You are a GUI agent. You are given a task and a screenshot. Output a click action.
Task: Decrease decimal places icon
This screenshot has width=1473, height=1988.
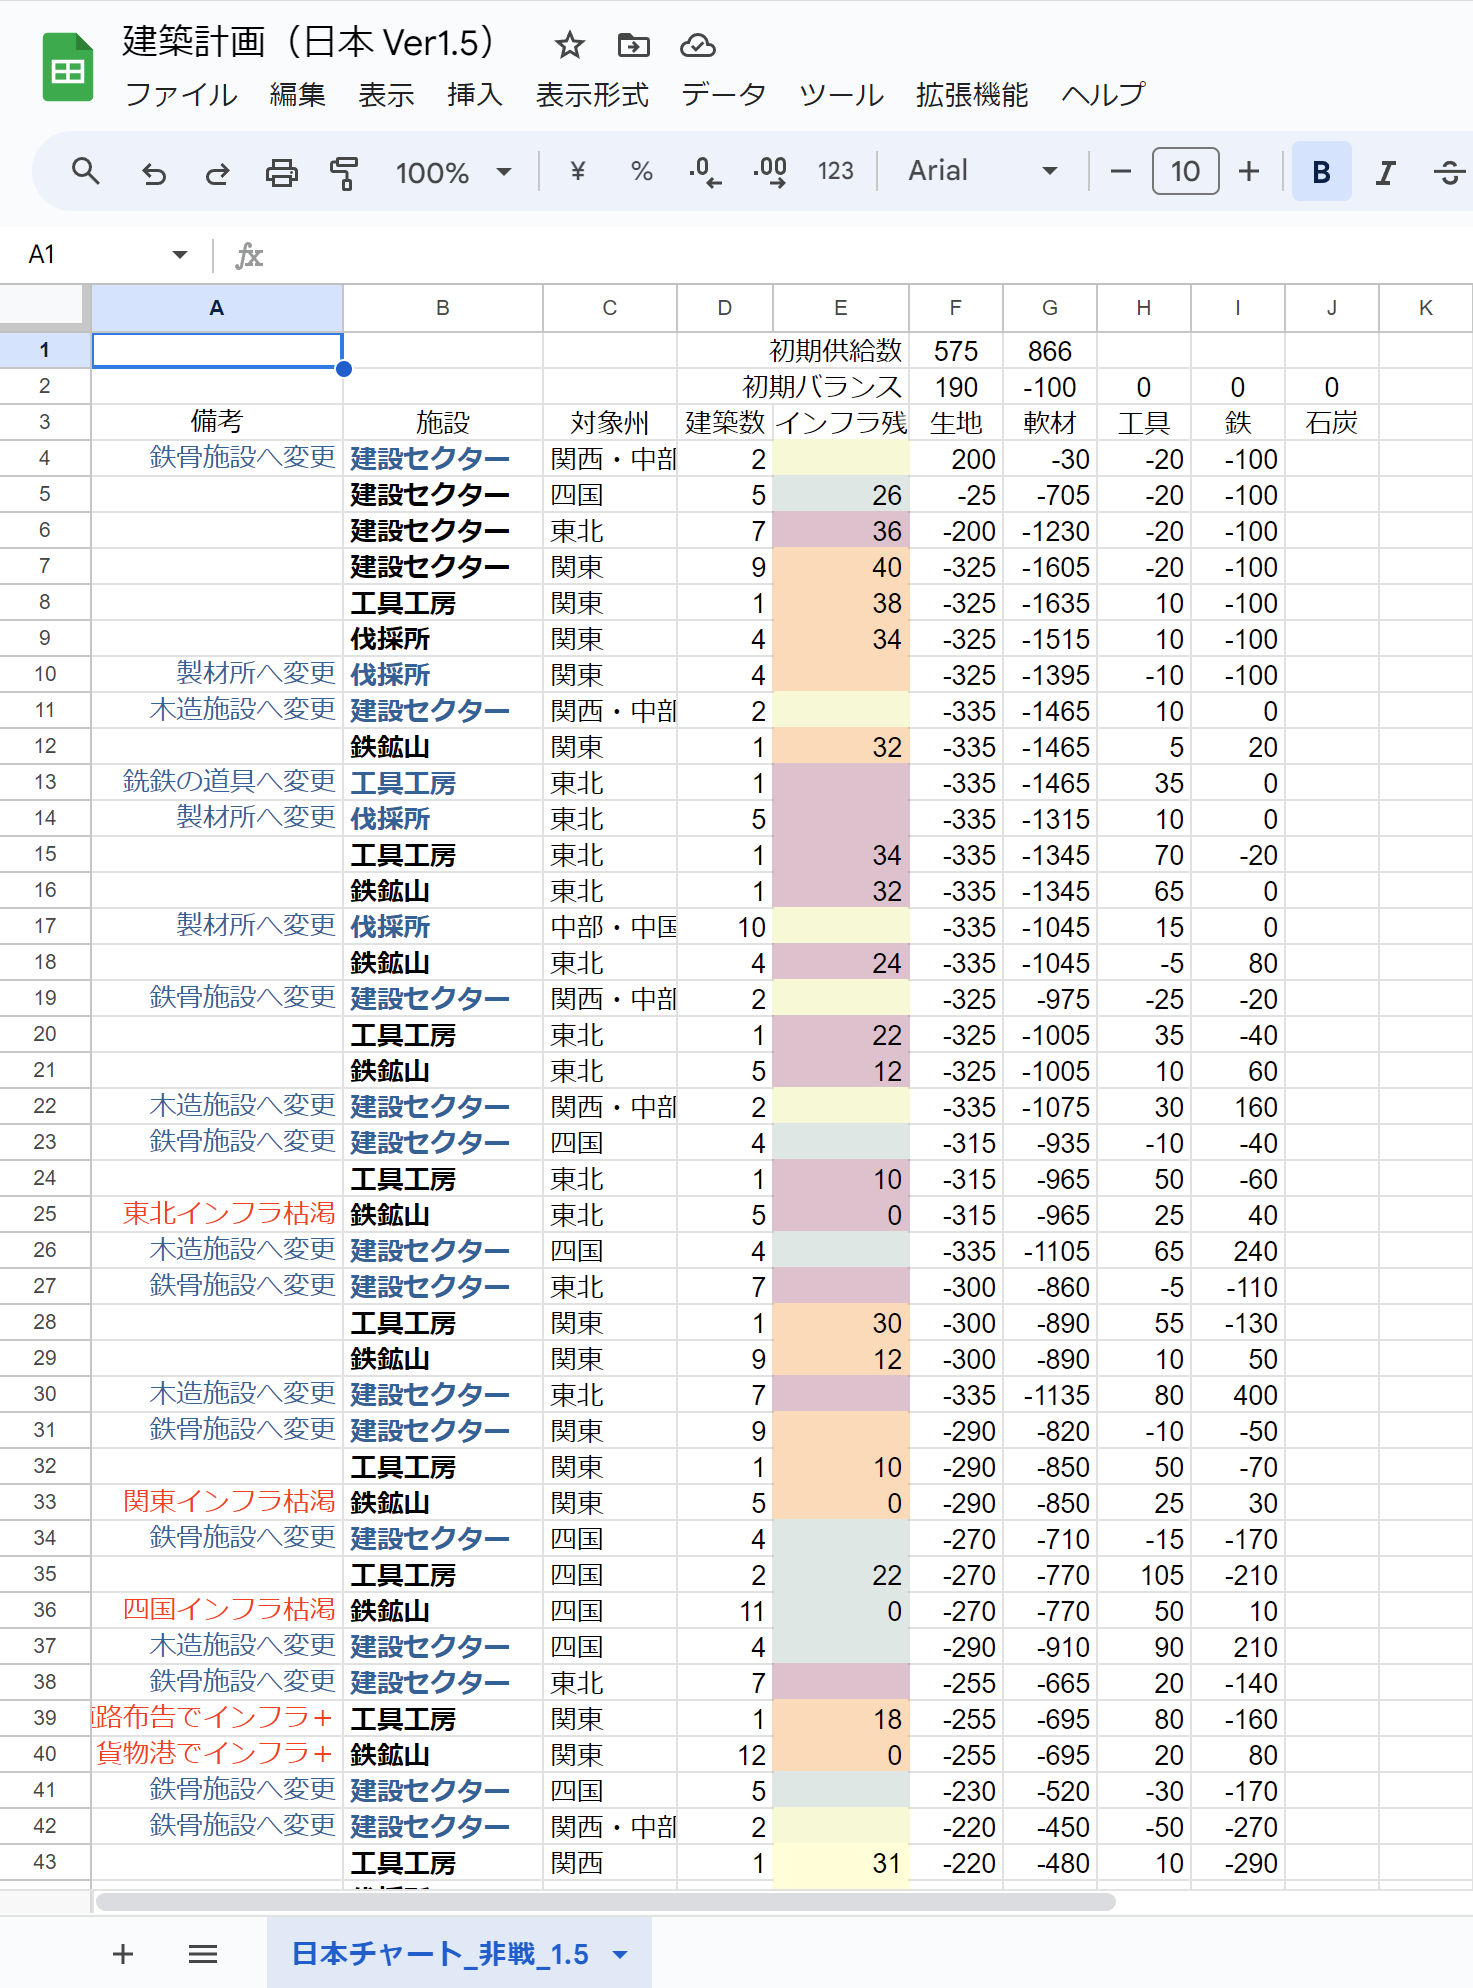(x=705, y=172)
